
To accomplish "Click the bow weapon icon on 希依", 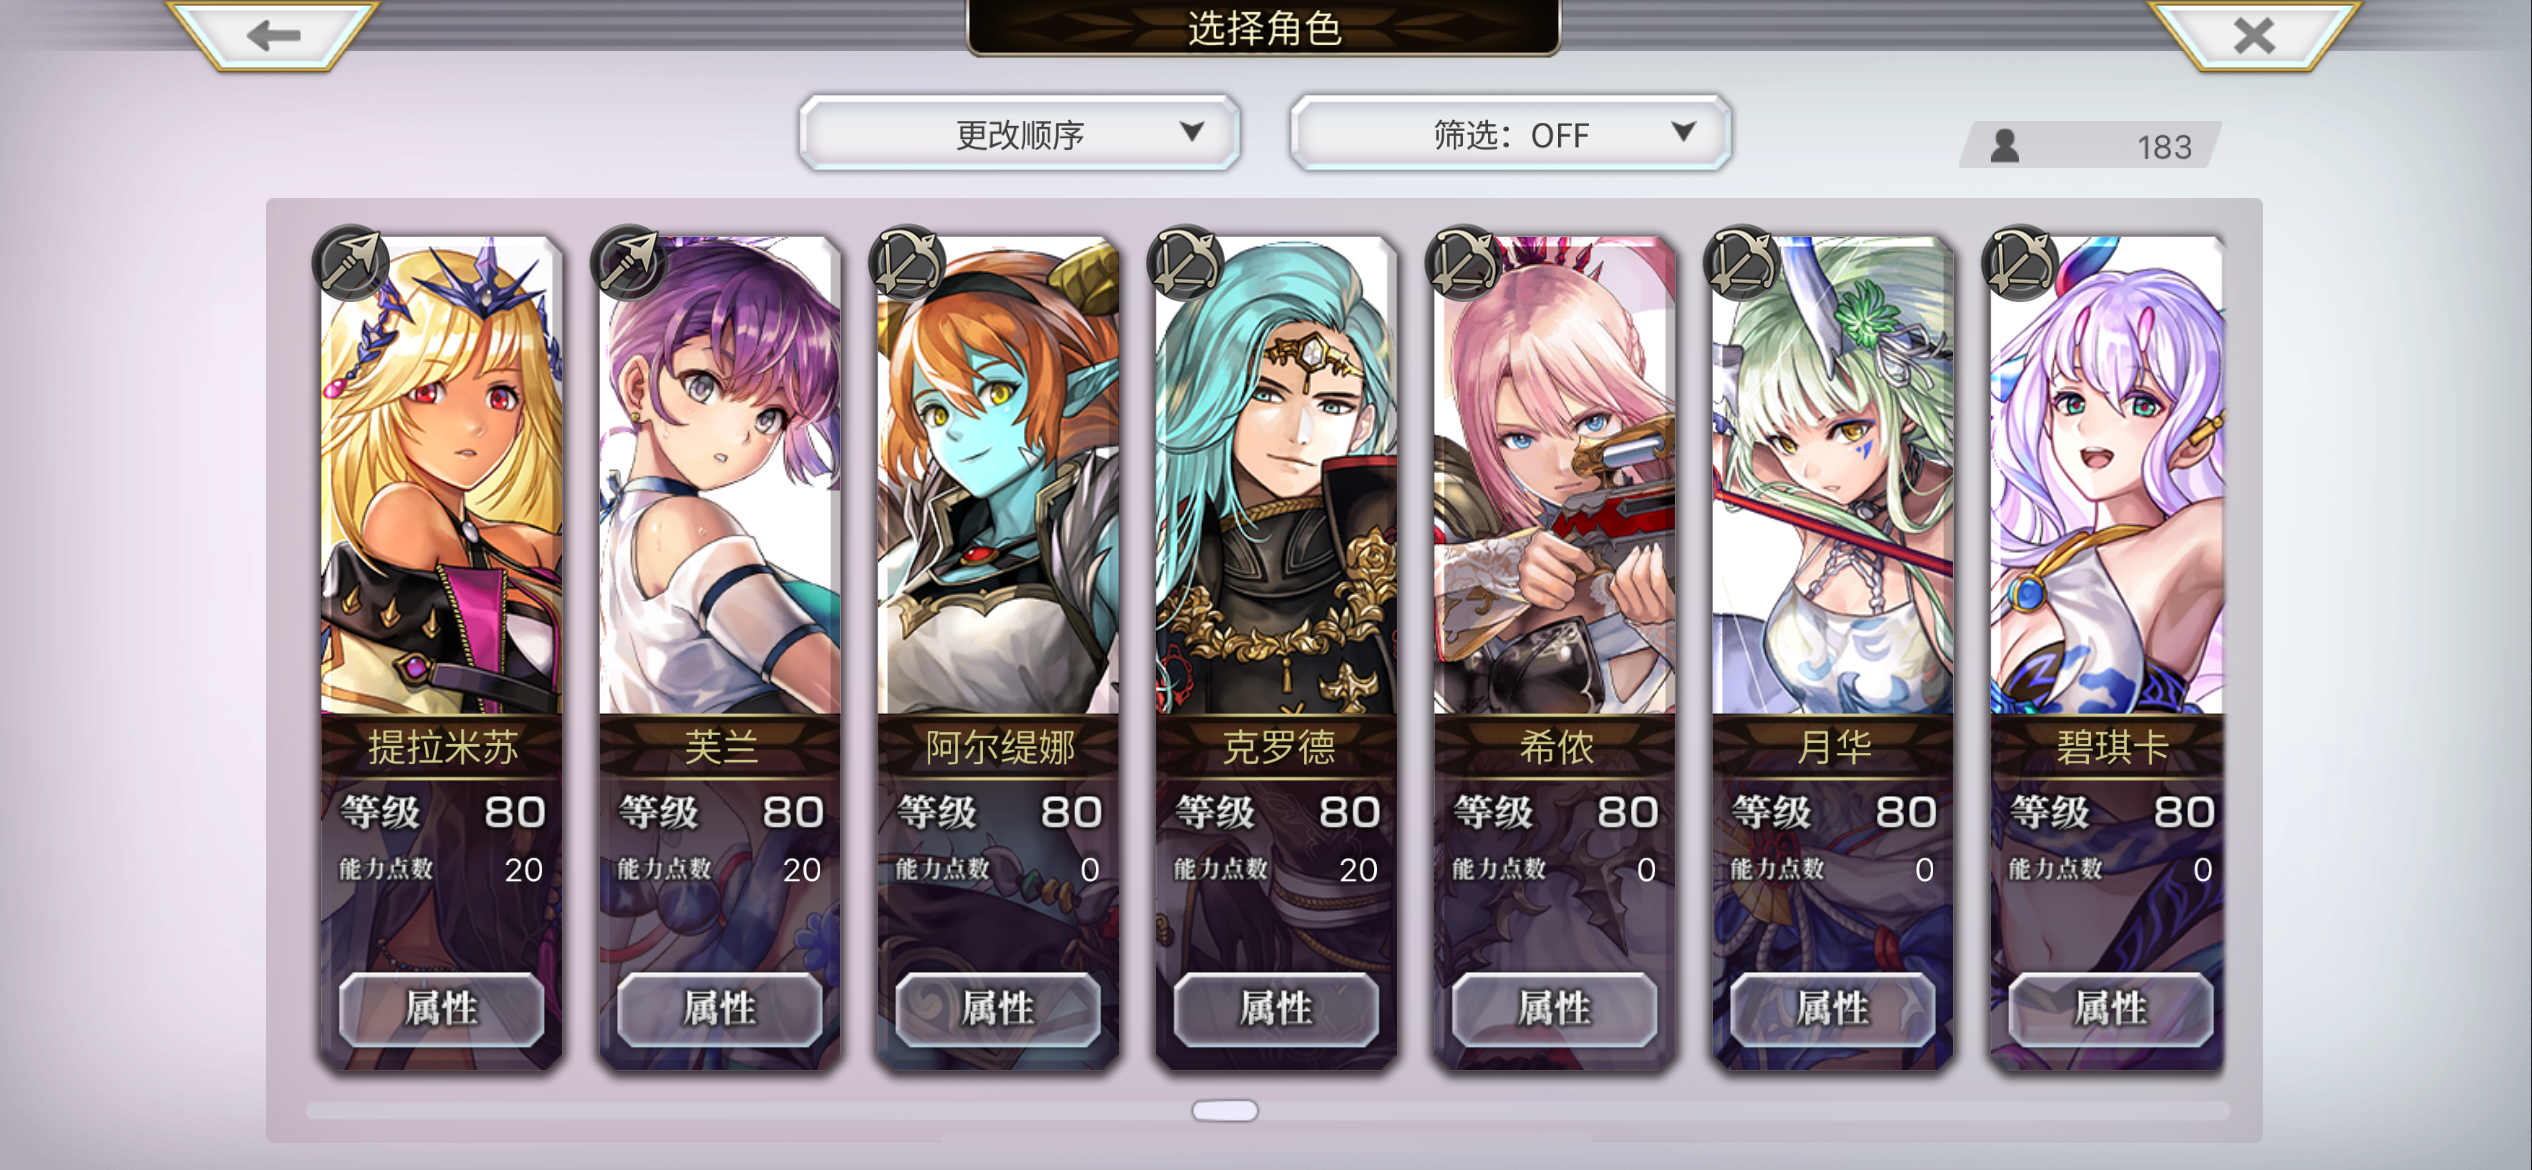I will 1463,262.
